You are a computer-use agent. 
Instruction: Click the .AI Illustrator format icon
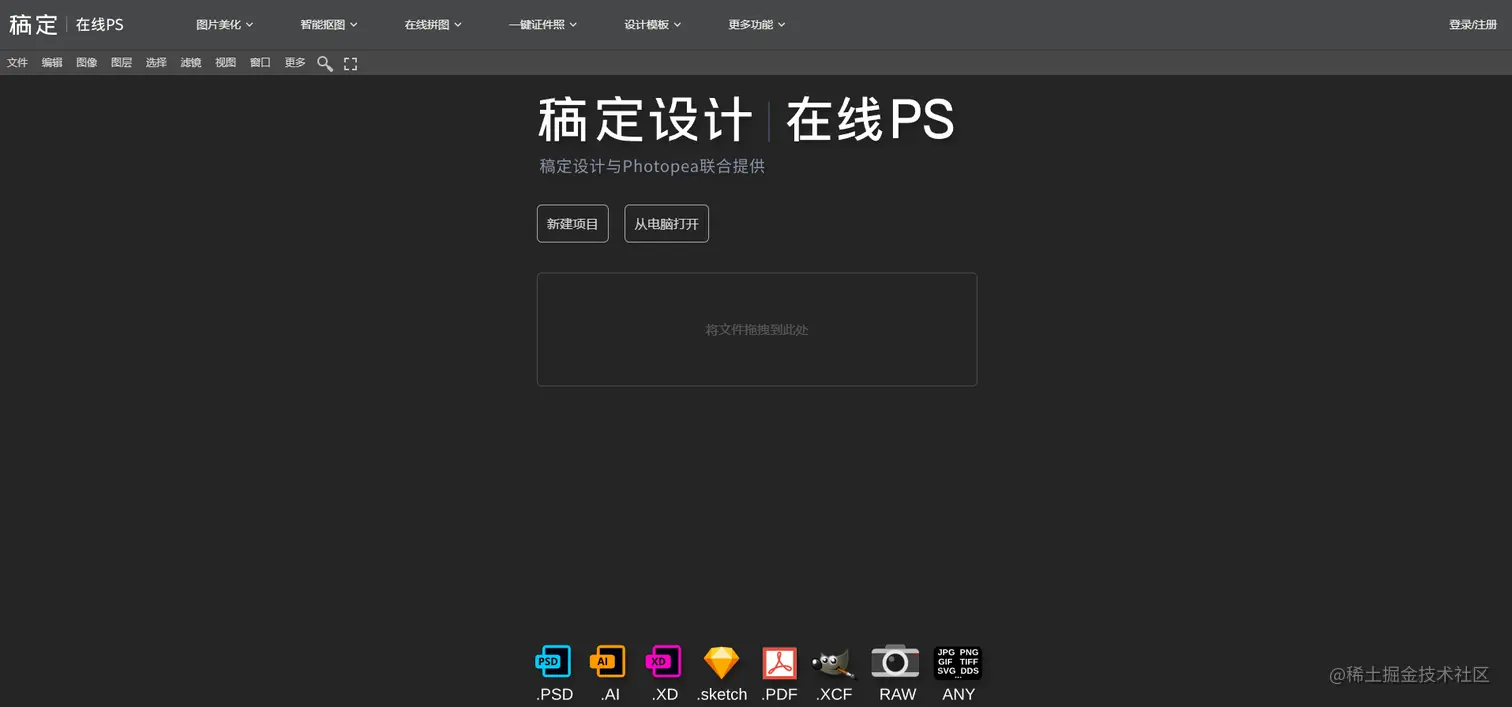(x=608, y=661)
